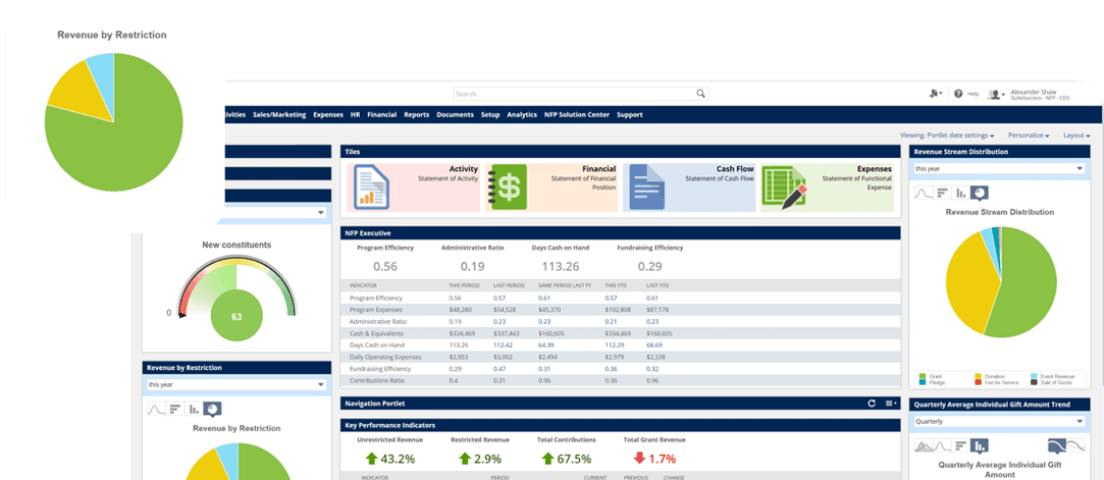Click the Days Cash on Hand 113.26 figure
This screenshot has width=1104, height=480.
[560, 267]
